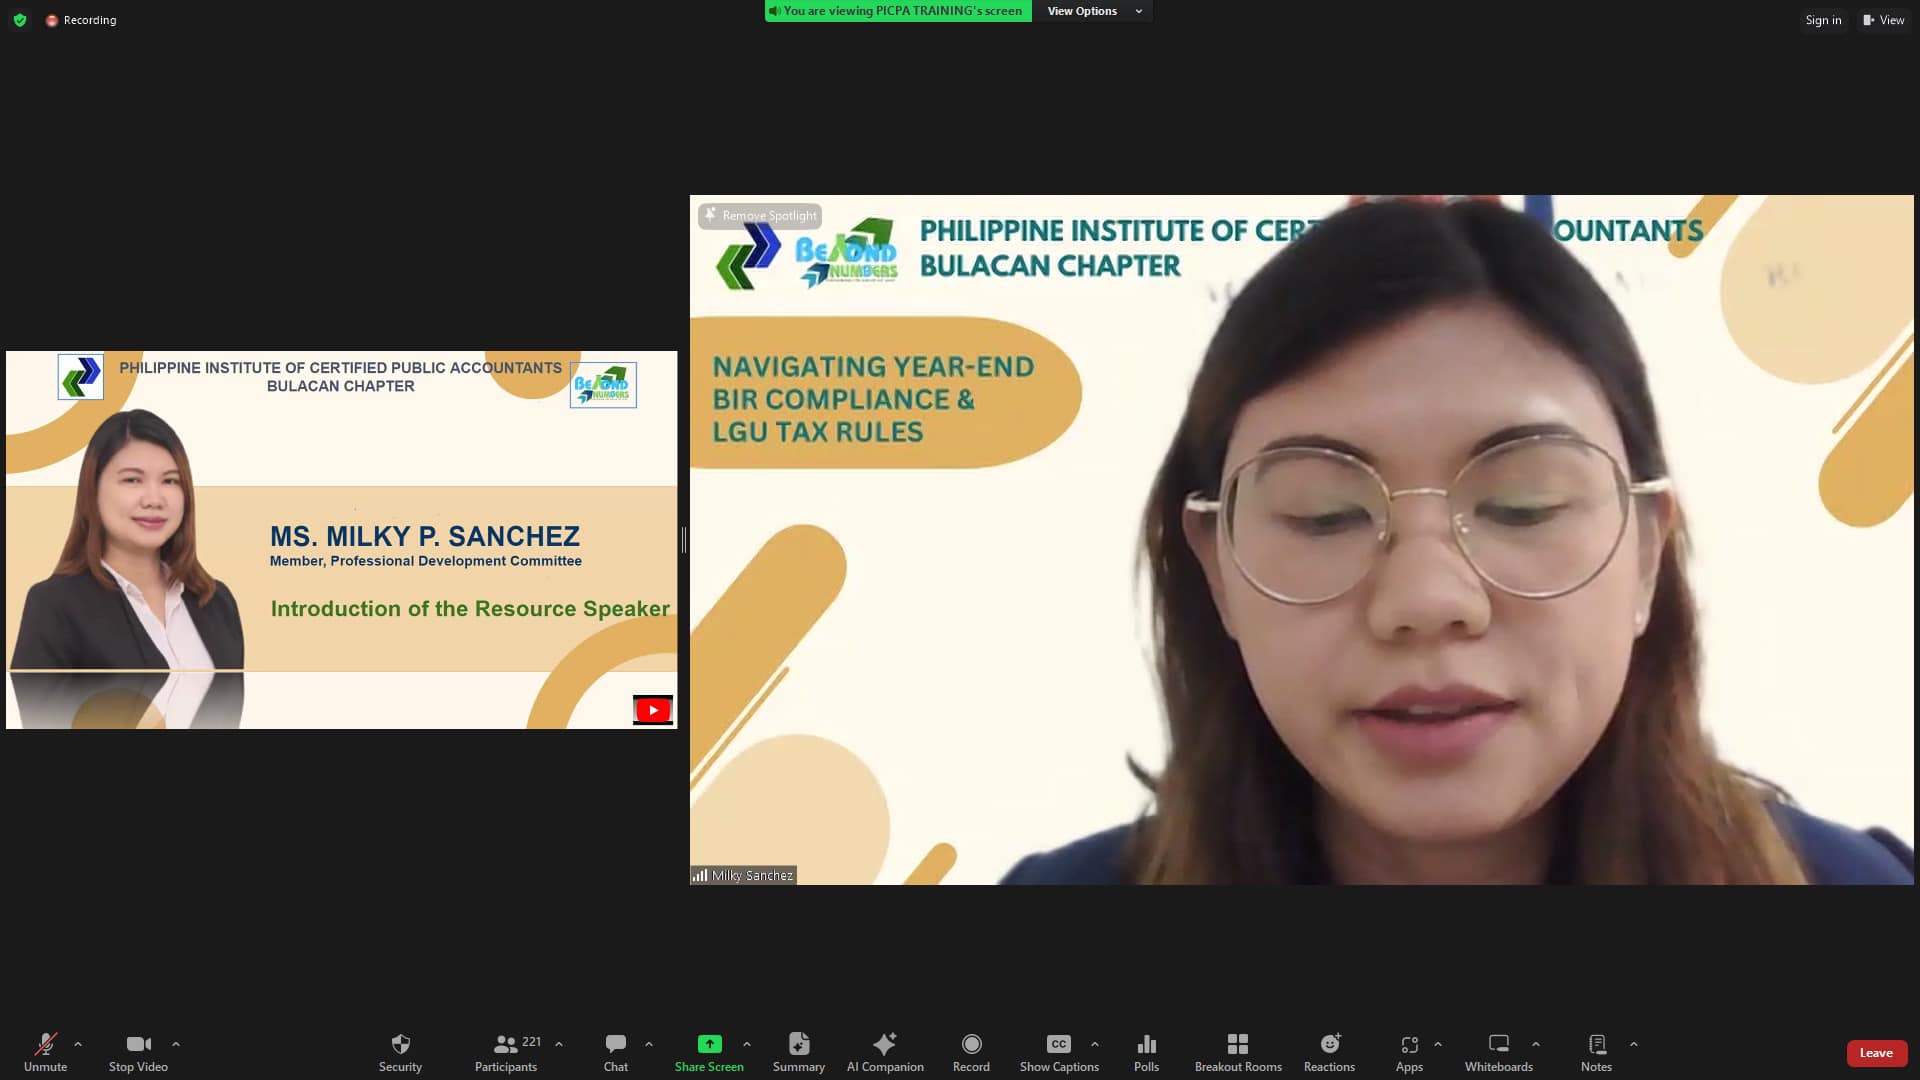Click the YouTube logo on shared slide

653,710
